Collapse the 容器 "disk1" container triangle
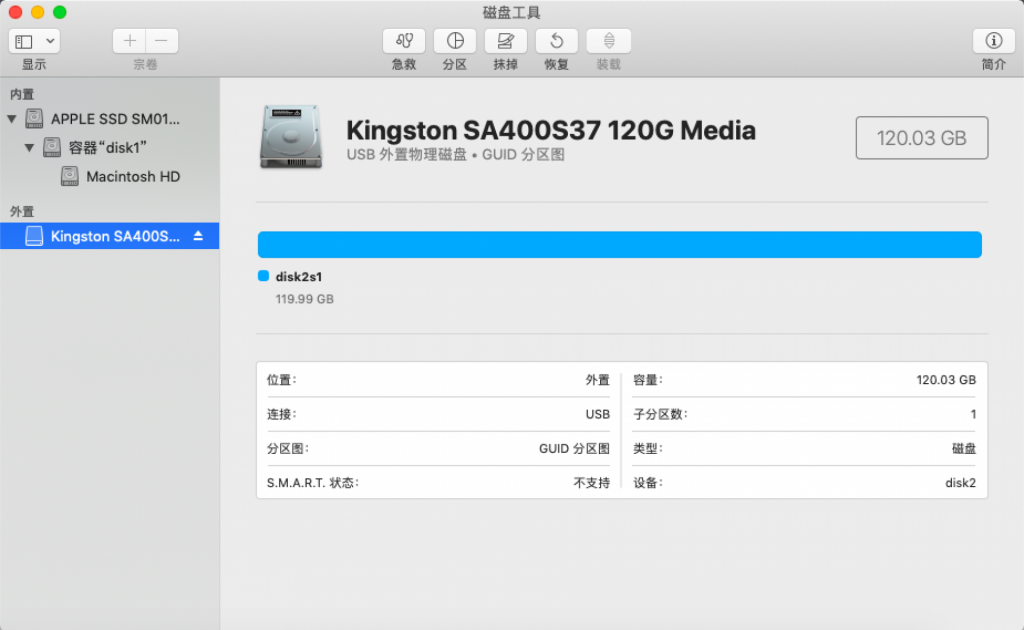This screenshot has height=630, width=1024. (30, 148)
